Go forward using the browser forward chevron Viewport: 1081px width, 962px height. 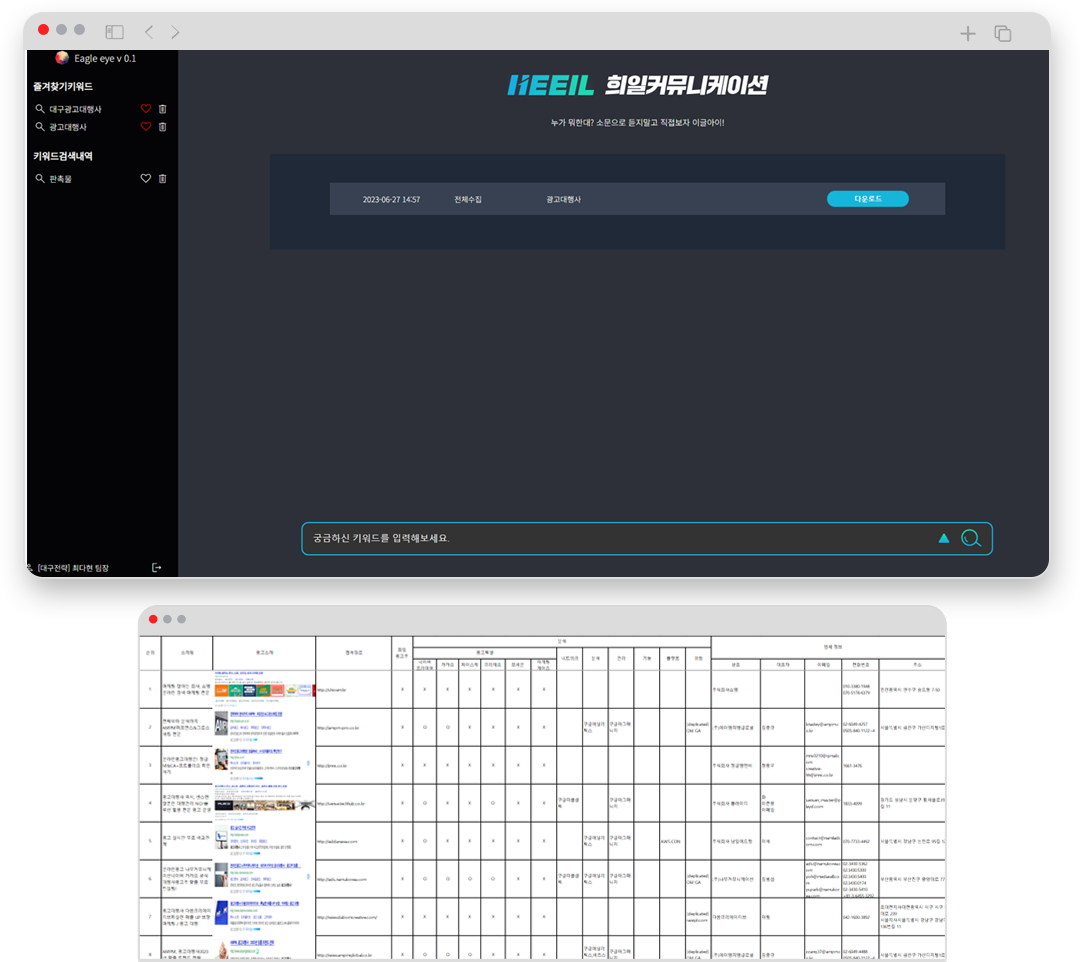pos(175,33)
